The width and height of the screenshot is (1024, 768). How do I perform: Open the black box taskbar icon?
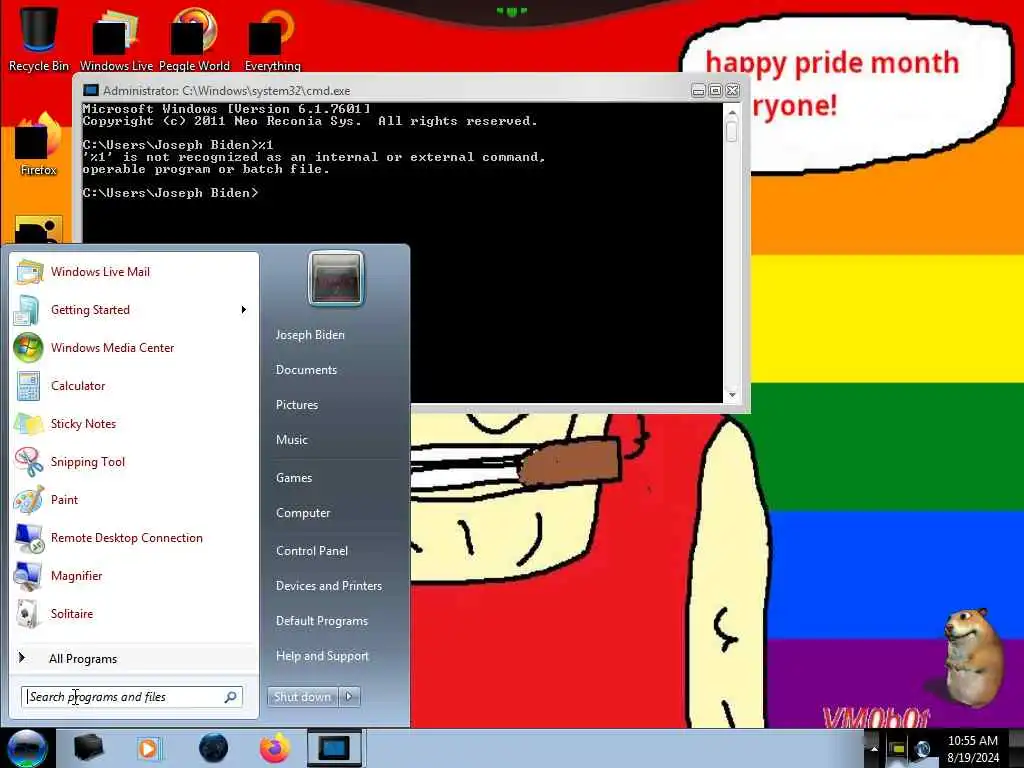(x=89, y=748)
